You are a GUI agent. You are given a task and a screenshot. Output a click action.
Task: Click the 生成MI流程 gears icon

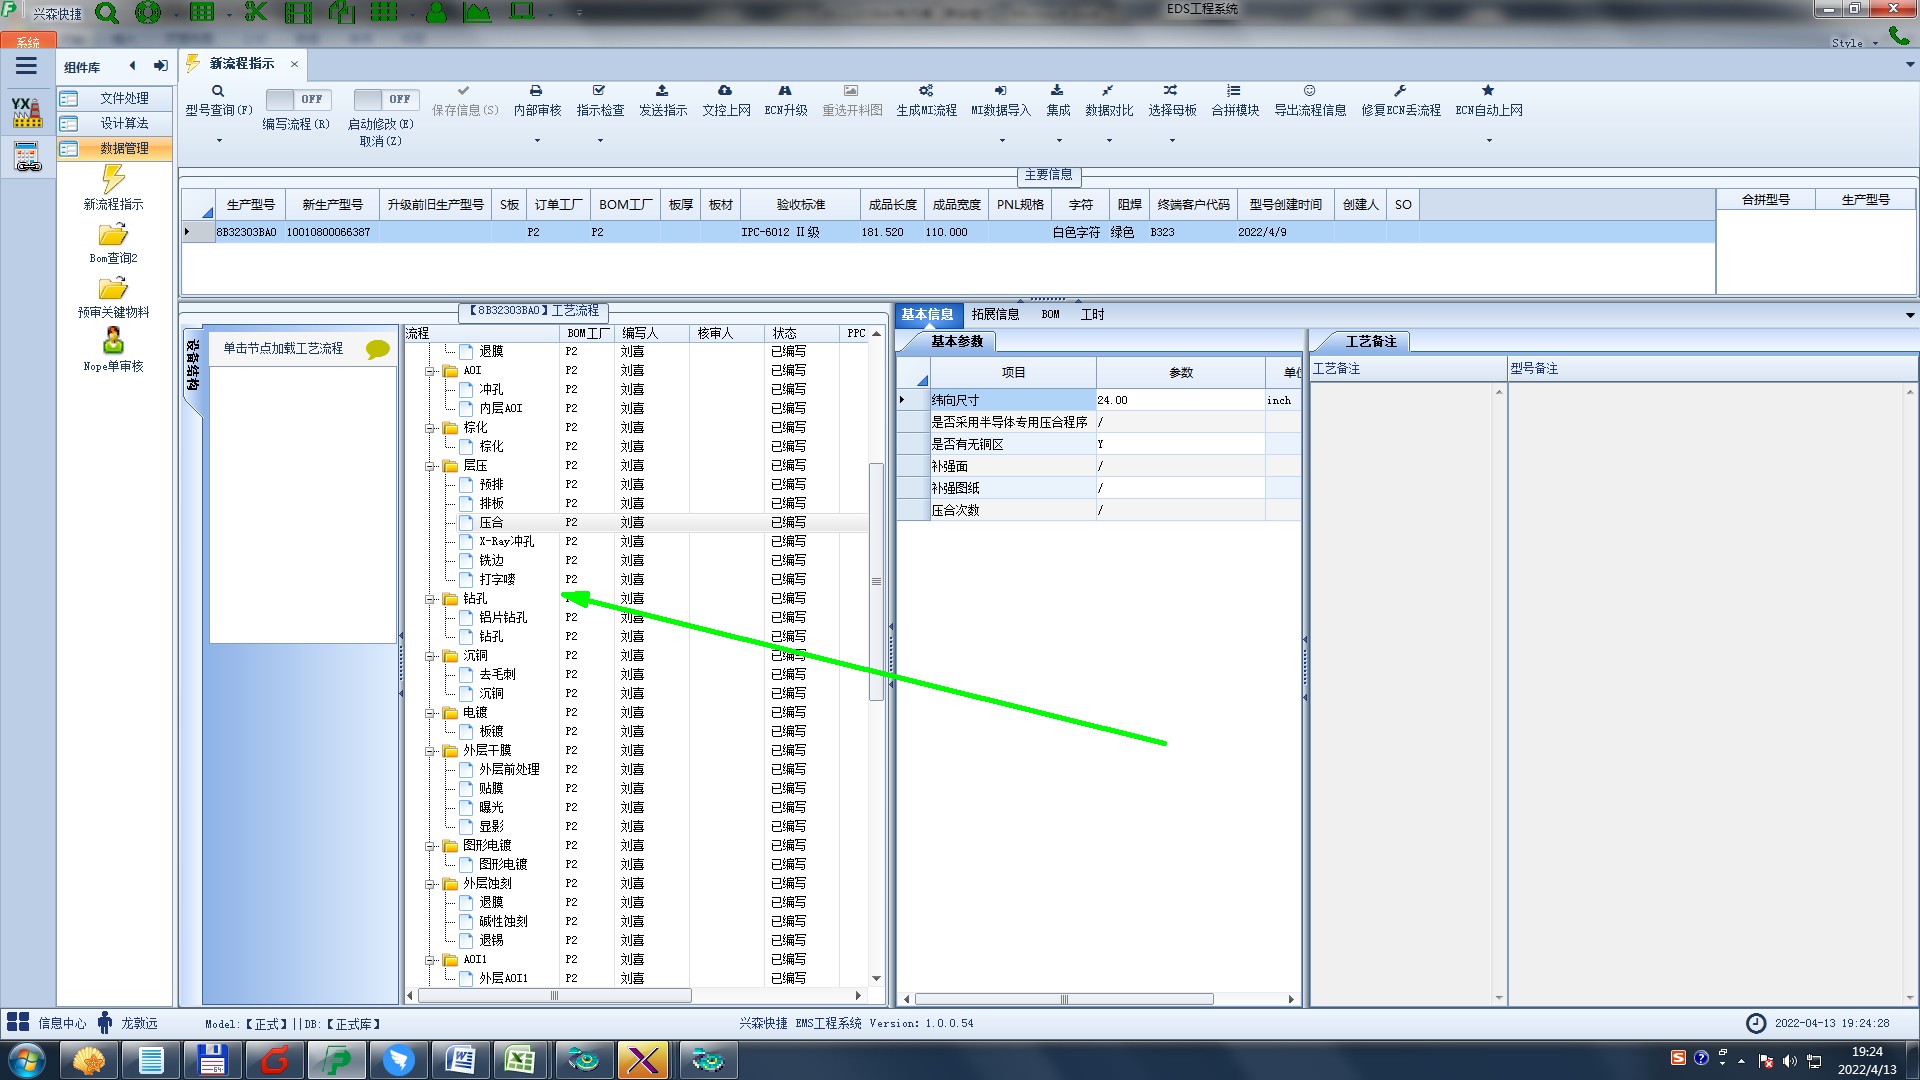926,91
